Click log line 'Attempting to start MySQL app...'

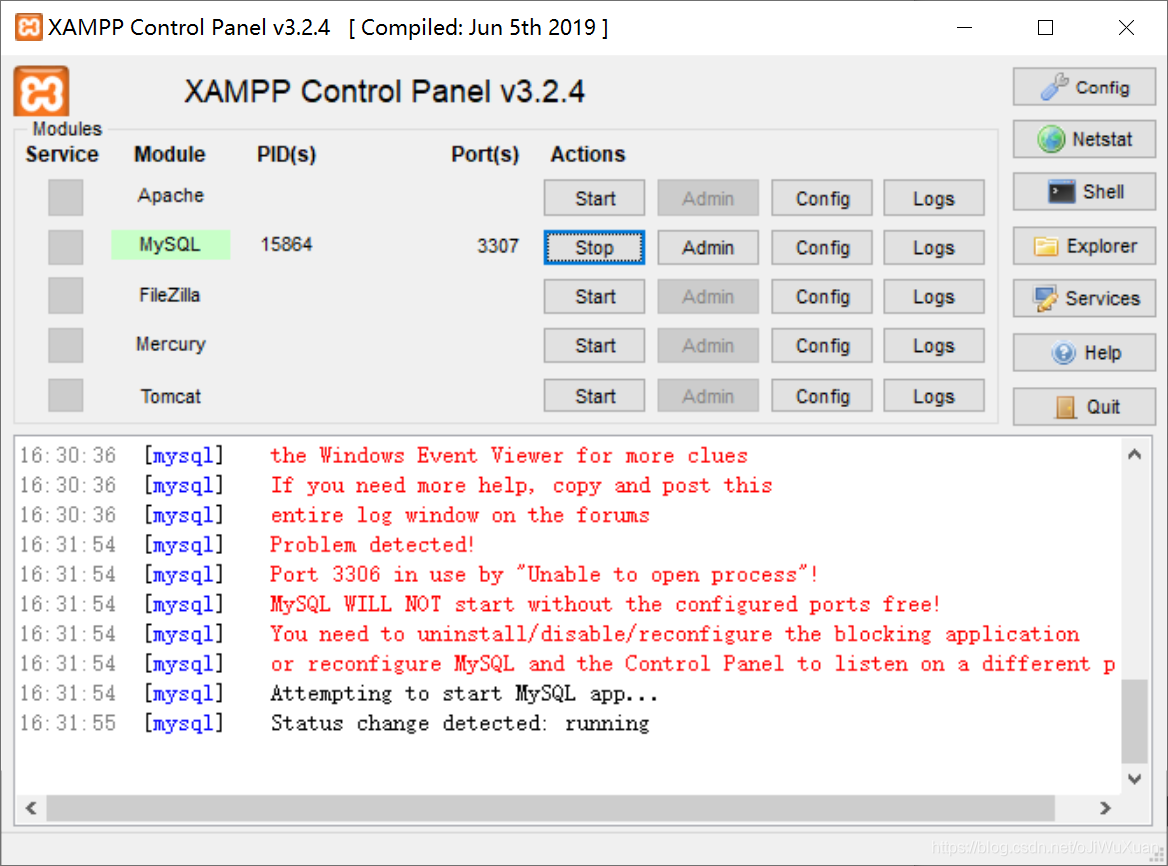pyautogui.click(x=464, y=693)
